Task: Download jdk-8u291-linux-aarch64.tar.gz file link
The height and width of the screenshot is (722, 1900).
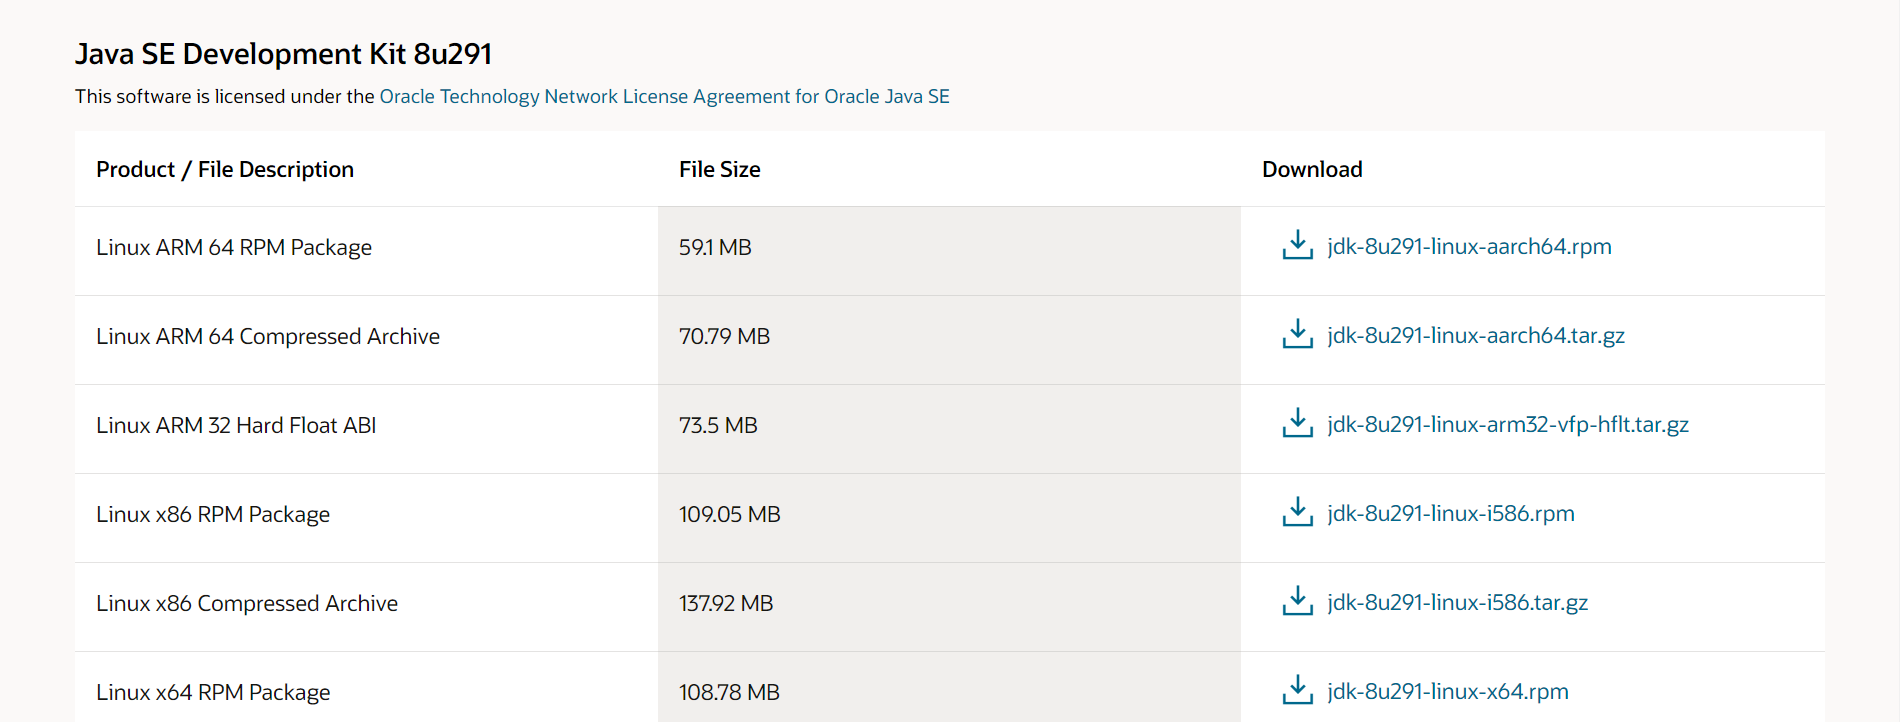Action: pos(1475,336)
